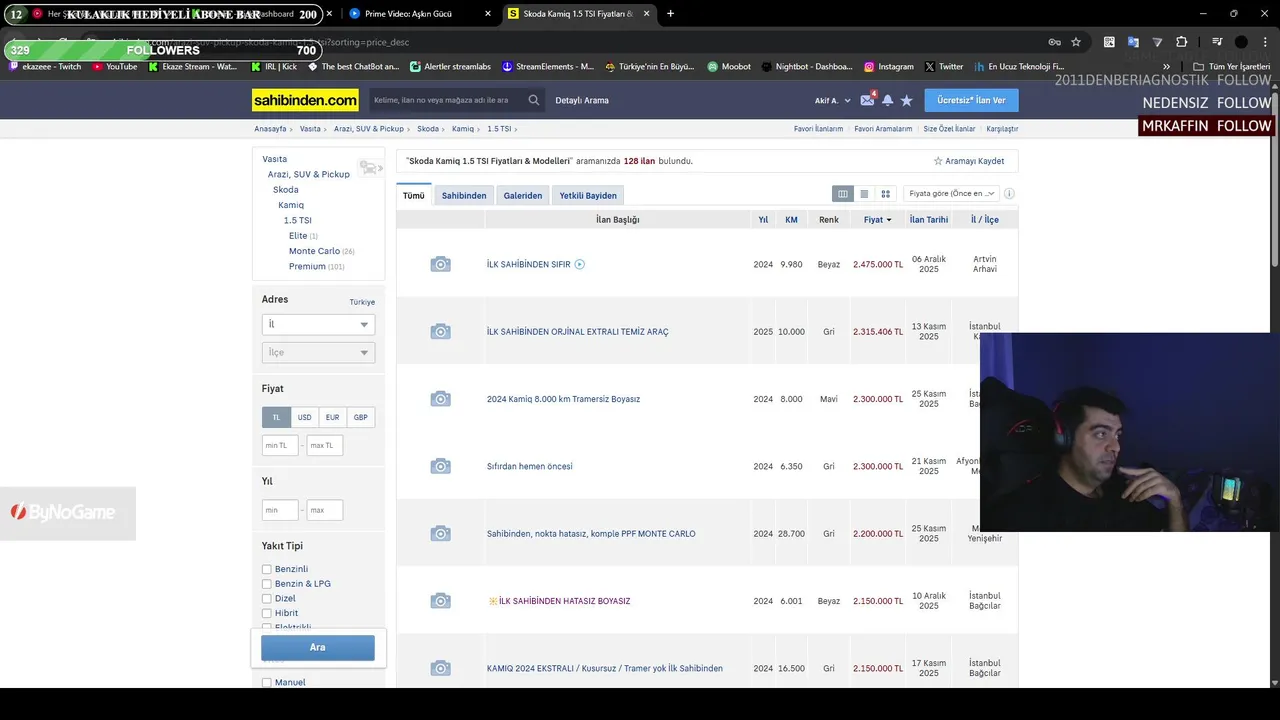Image resolution: width=1280 pixels, height=720 pixels.
Task: Open favorites star icon in site header
Action: click(x=906, y=100)
